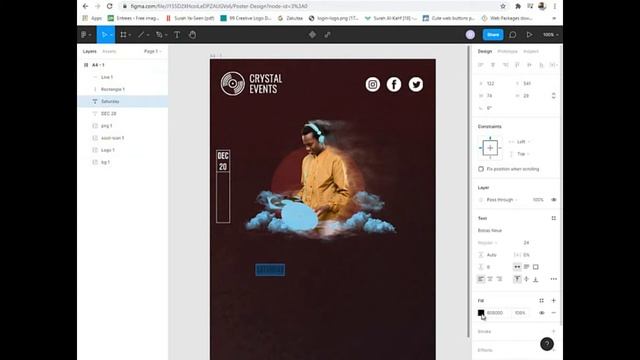Choose auto height text resizing
The height and width of the screenshot is (360, 640).
[527, 267]
